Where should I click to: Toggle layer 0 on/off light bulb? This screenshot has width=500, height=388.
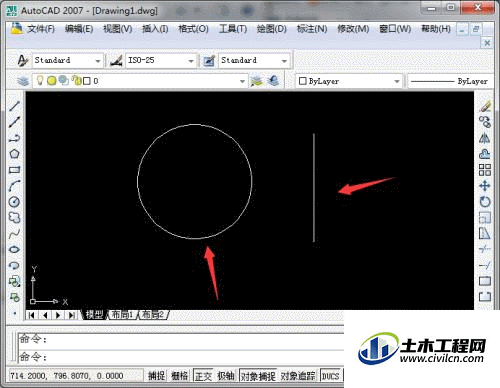pyautogui.click(x=40, y=81)
